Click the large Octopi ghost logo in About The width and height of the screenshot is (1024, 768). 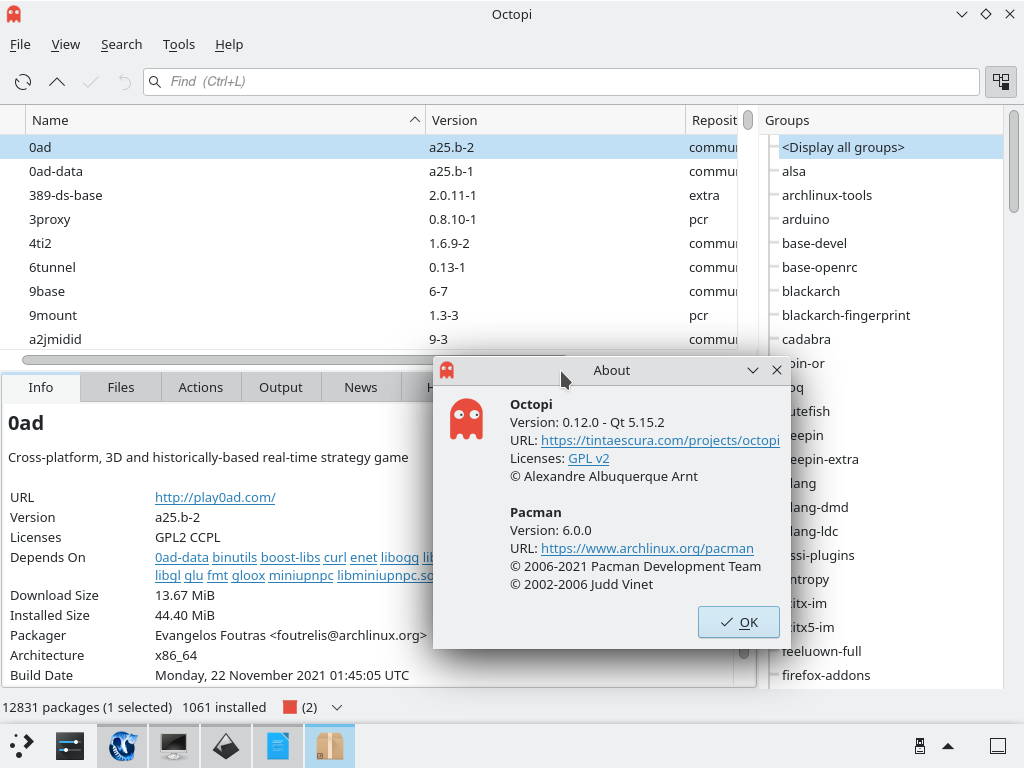click(x=466, y=419)
